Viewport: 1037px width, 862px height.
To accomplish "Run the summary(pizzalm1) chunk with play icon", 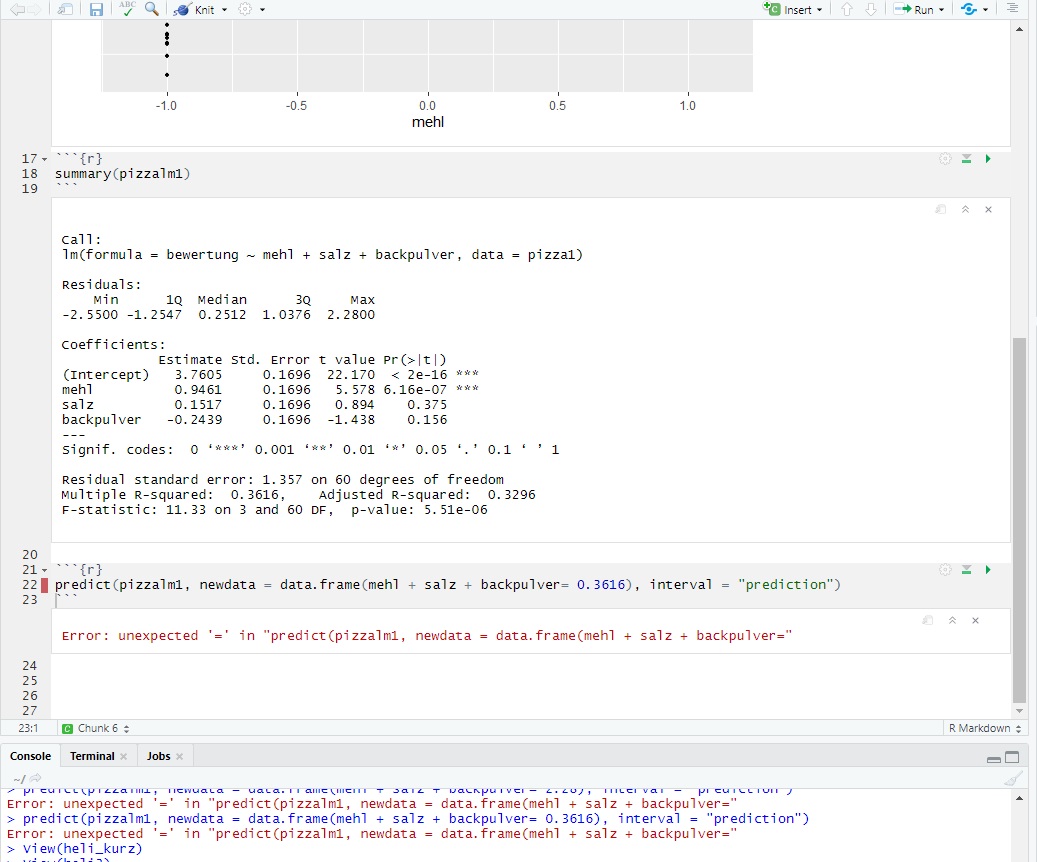I will coord(988,159).
